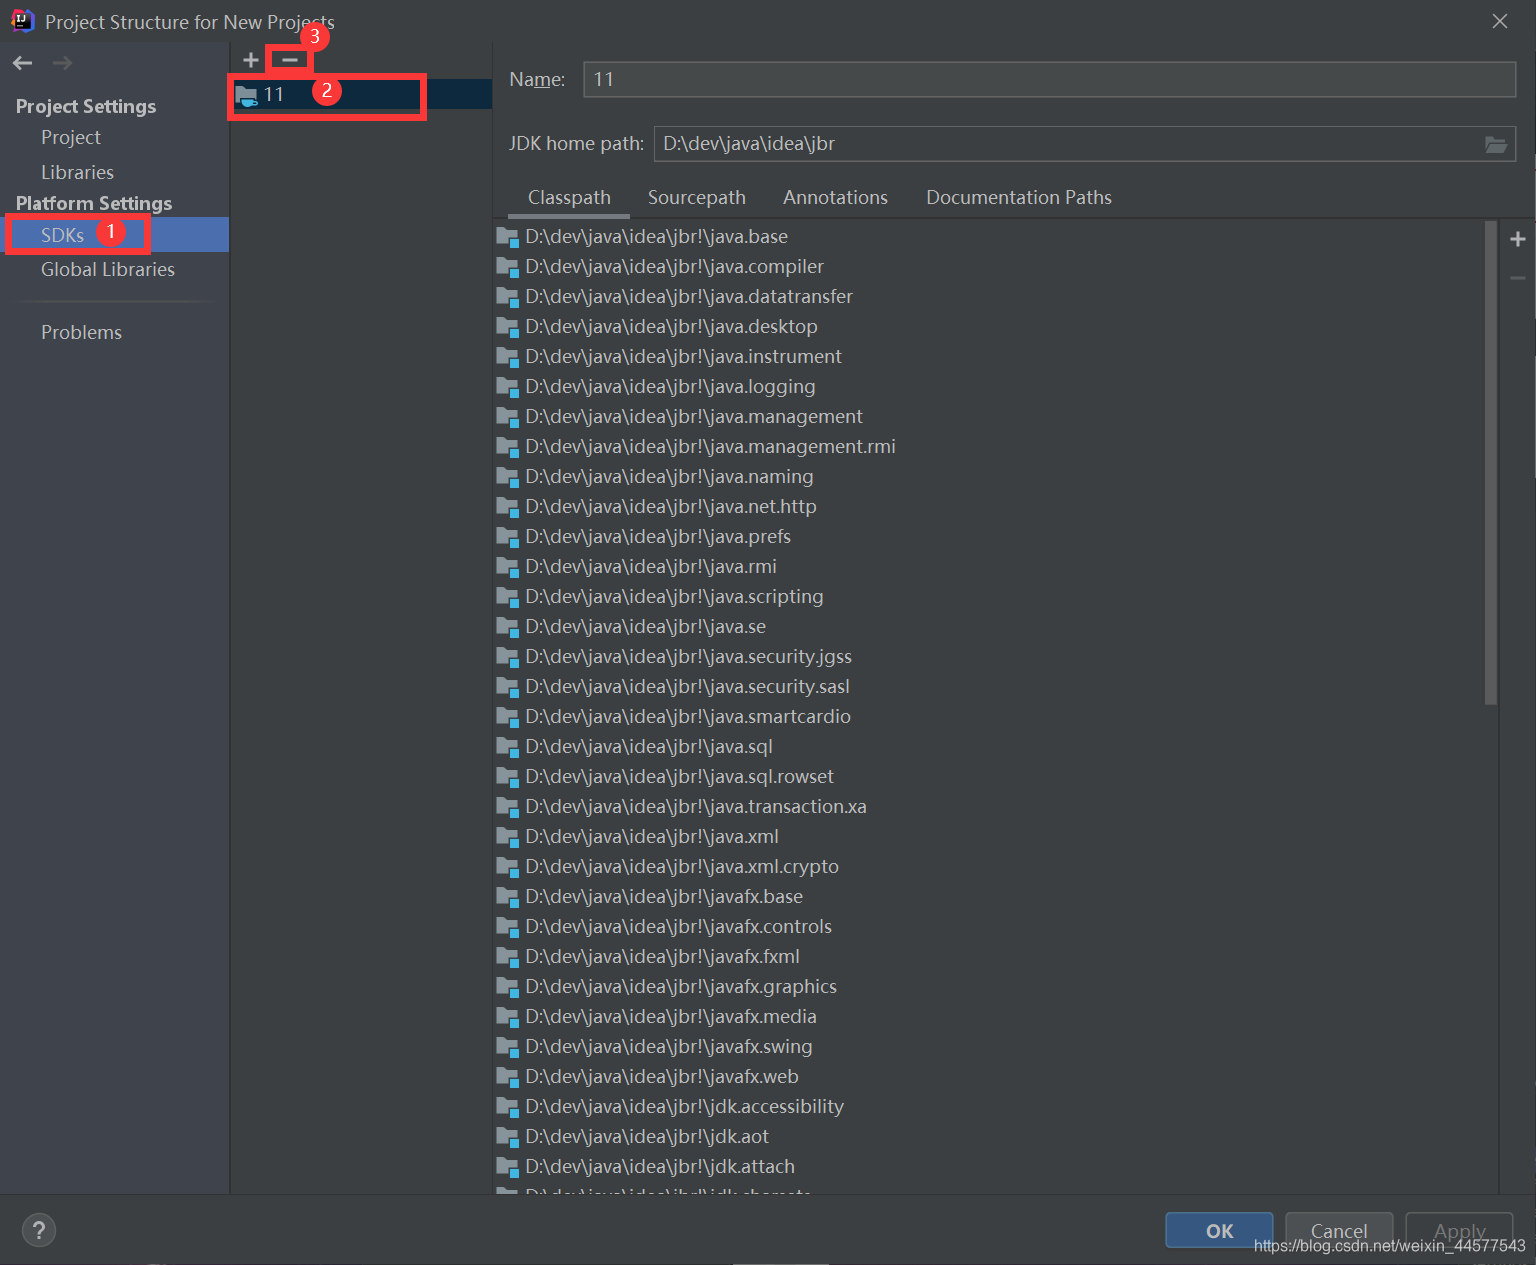Viewport: 1536px width, 1265px height.
Task: Click the back navigation arrow
Action: coord(22,63)
